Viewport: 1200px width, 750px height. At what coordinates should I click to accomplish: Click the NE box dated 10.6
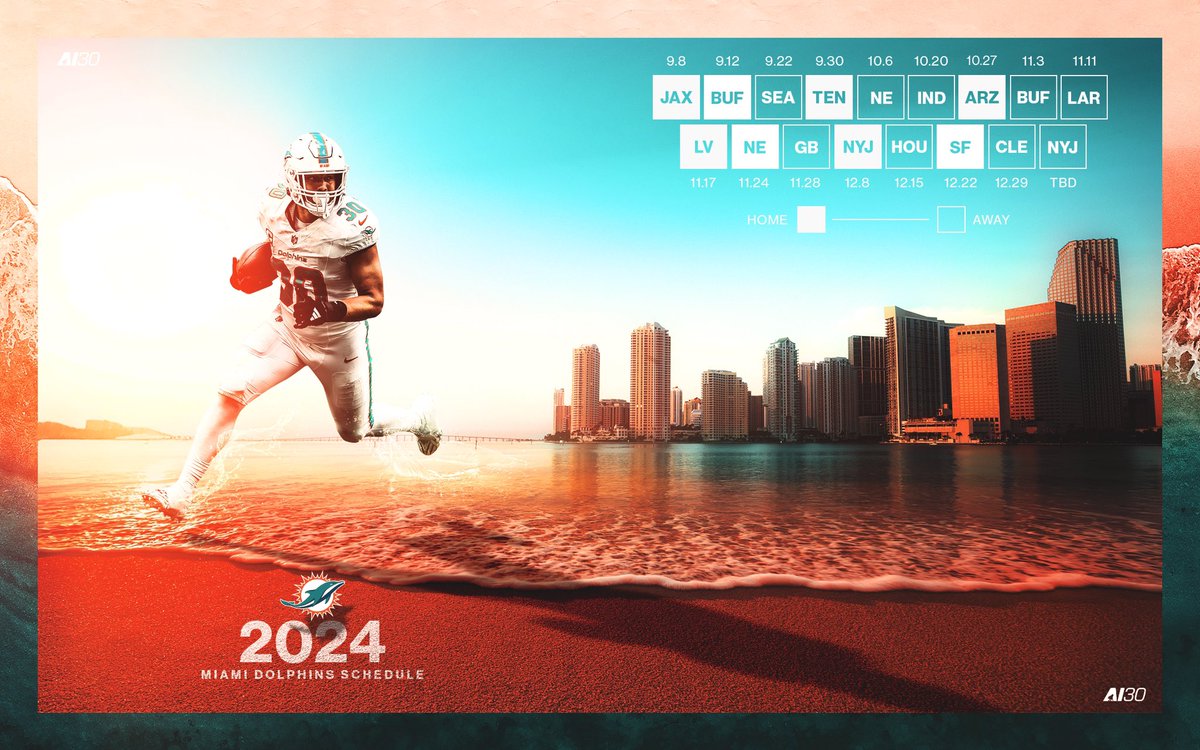[x=880, y=98]
